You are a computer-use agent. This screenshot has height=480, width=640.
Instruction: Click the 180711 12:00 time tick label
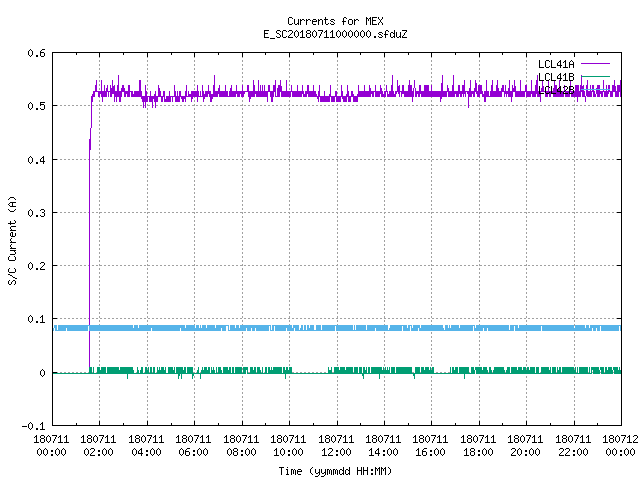pos(336,446)
